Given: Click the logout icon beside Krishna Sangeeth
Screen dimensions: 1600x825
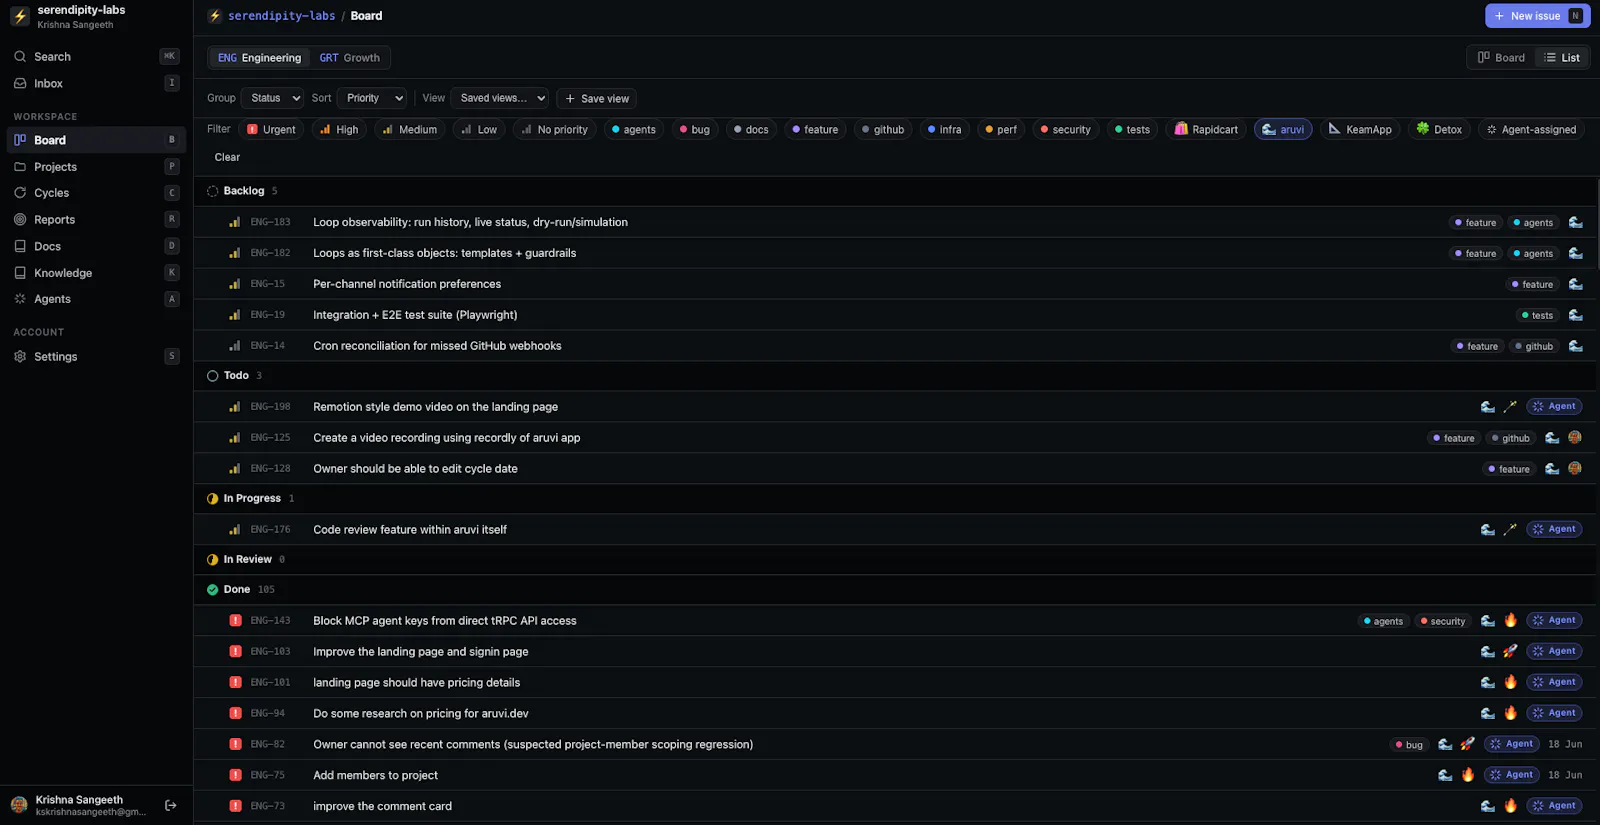Looking at the screenshot, I should (171, 805).
